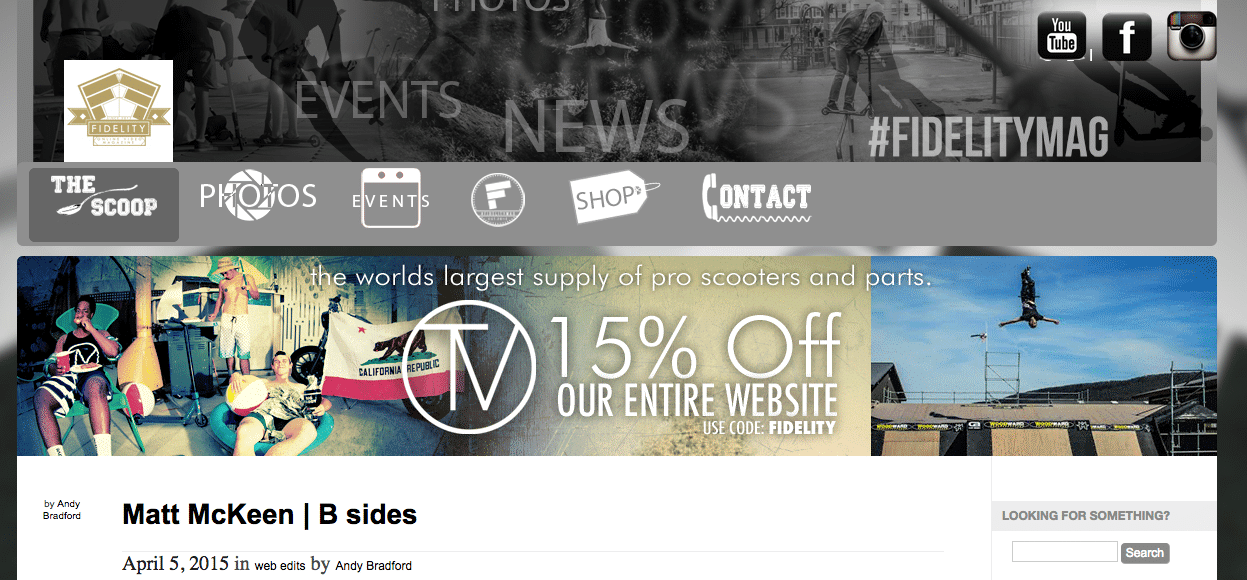Open the Facebook social icon
Screen dimensions: 1247x580
tap(1127, 37)
